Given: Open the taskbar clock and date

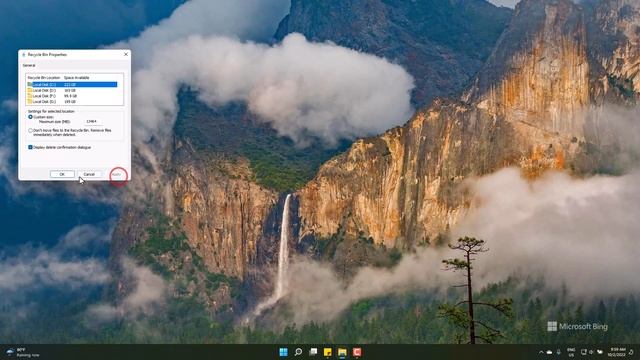Looking at the screenshot, I should (x=616, y=352).
